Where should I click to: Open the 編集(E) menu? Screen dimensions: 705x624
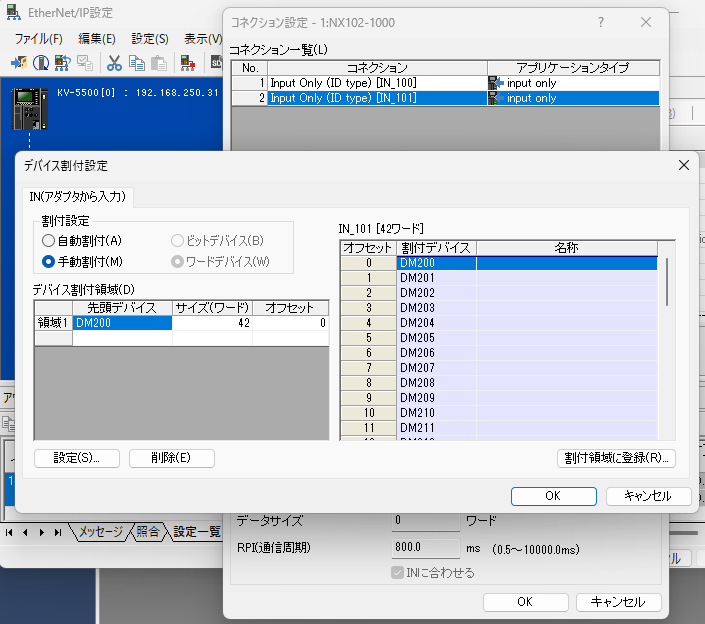(x=97, y=38)
